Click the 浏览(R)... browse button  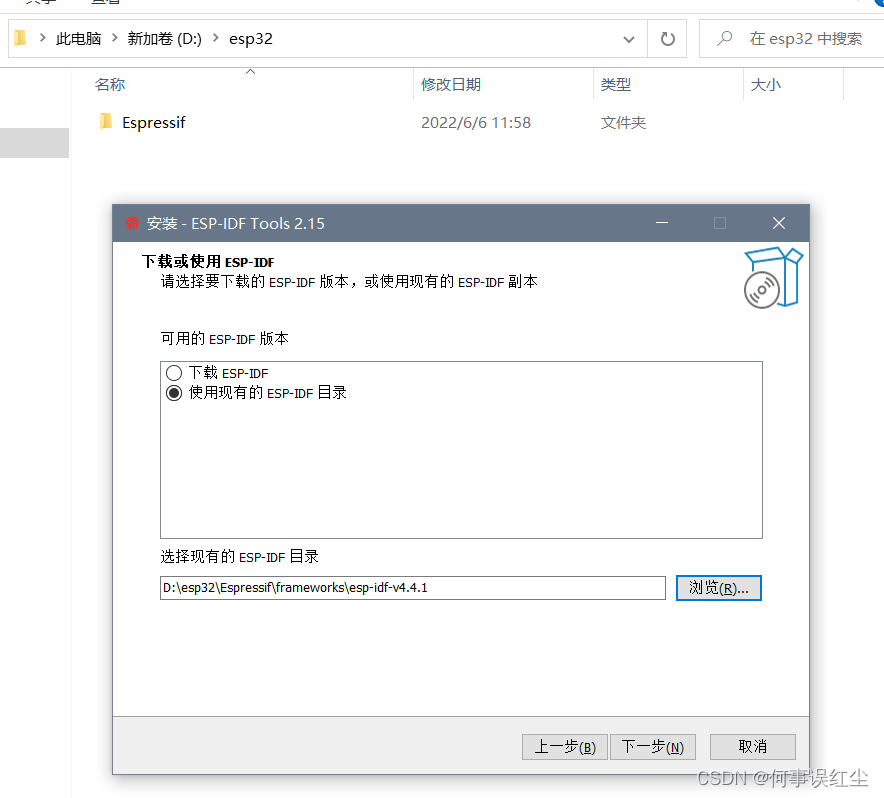[718, 588]
